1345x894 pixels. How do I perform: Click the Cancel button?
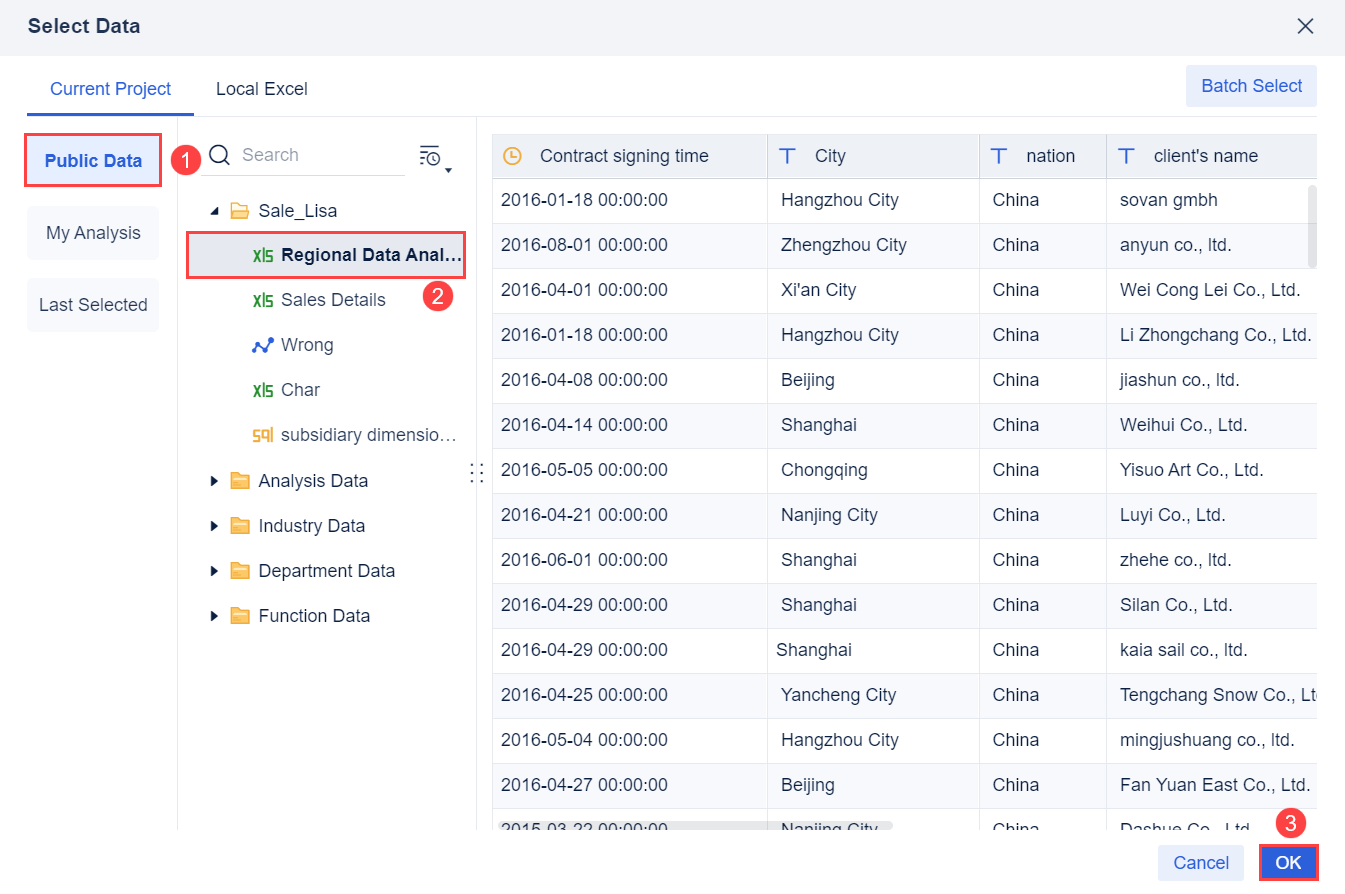click(1200, 863)
